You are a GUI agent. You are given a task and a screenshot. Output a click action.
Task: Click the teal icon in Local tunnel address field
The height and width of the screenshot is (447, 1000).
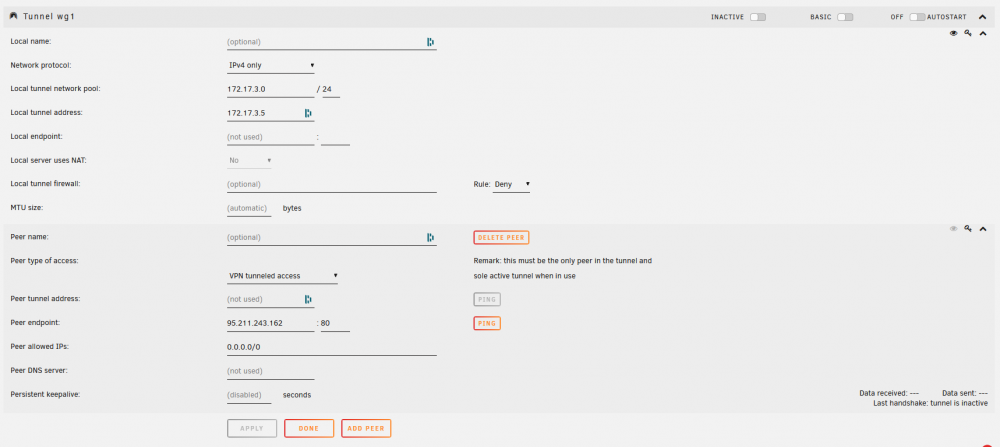308,113
